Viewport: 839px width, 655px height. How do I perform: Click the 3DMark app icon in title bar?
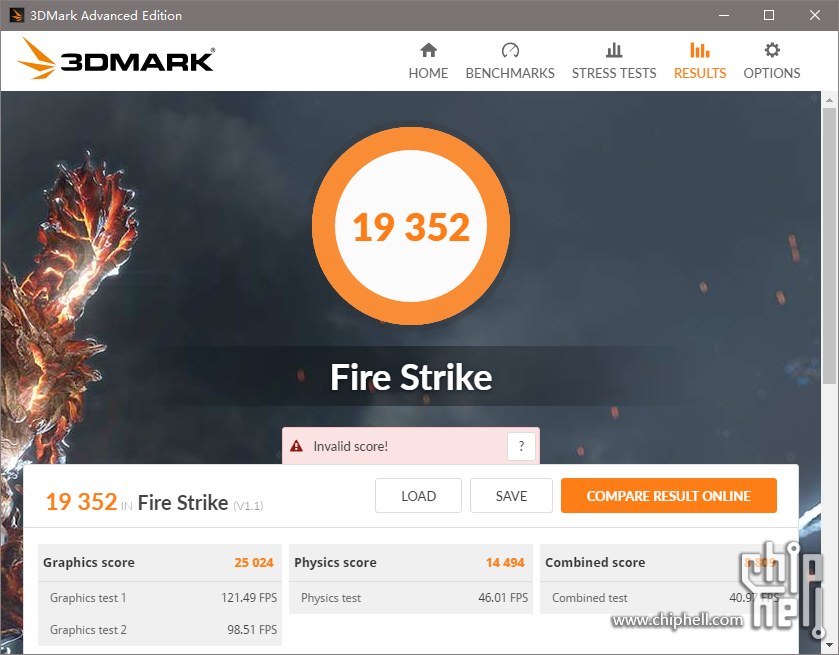pos(16,15)
